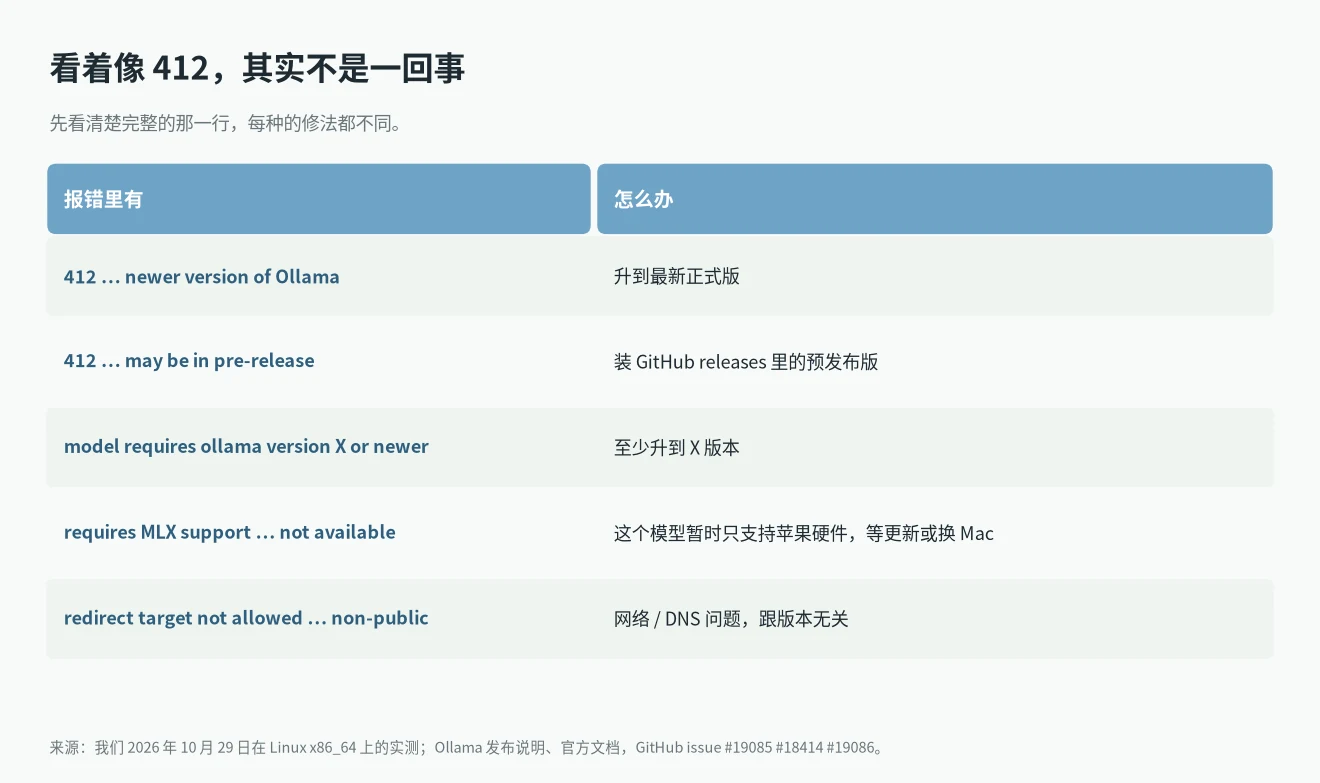Click the "装 GitHub releases 里的预发布版" cell
This screenshot has width=1320, height=783.
click(x=746, y=362)
